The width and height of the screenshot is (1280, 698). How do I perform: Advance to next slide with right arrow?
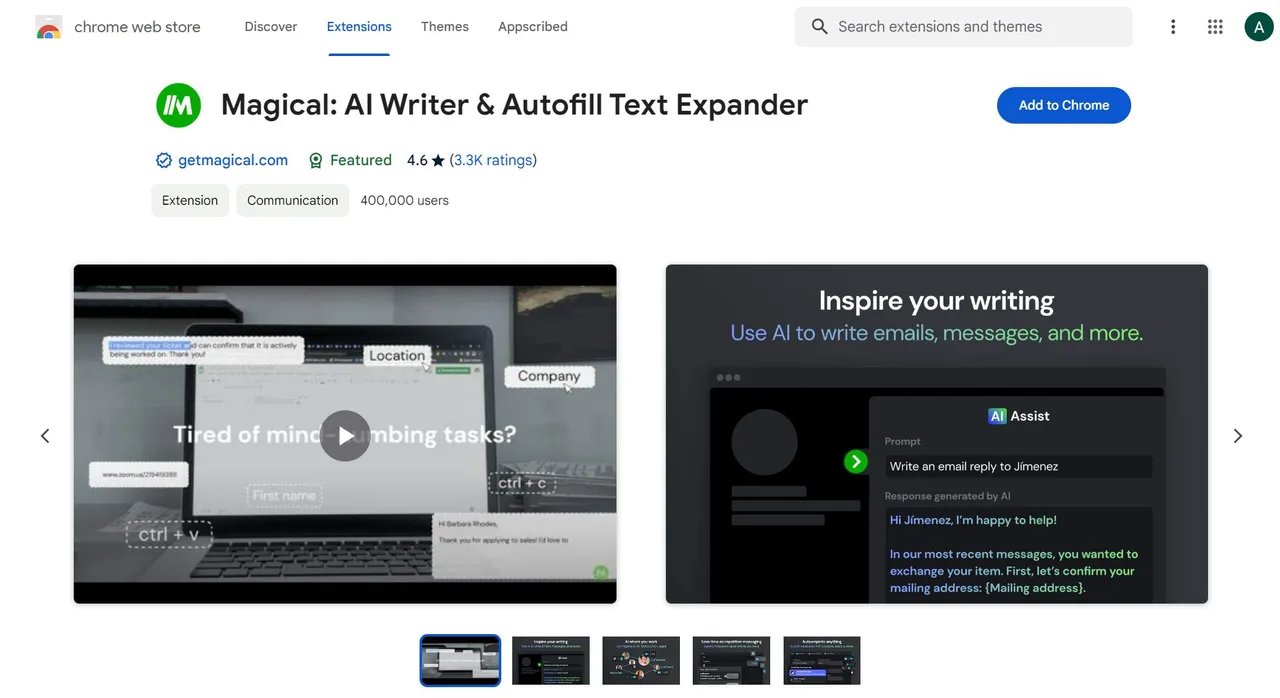point(1238,436)
